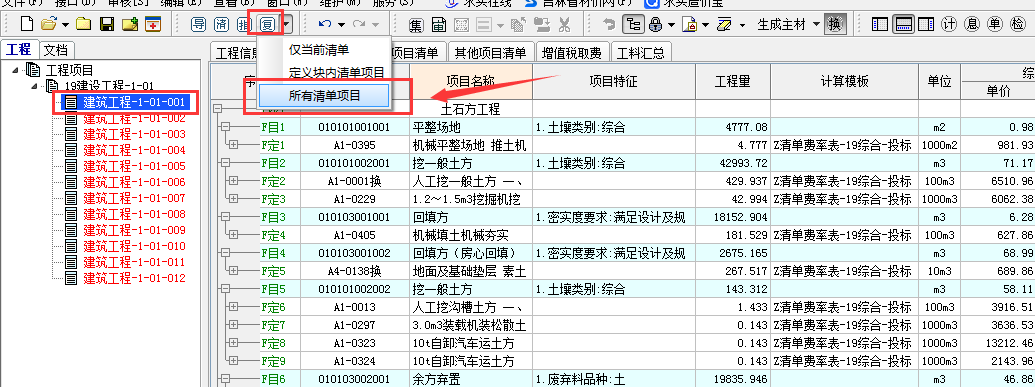Open the 工料汇总 tab
The image size is (1035, 387).
coord(641,53)
